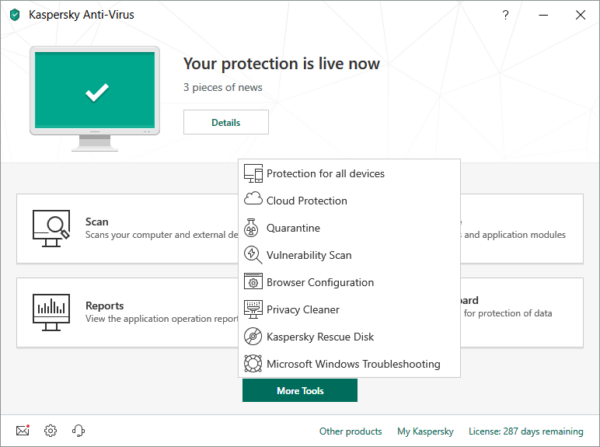Open the notifications envelope icon

pyautogui.click(x=23, y=431)
